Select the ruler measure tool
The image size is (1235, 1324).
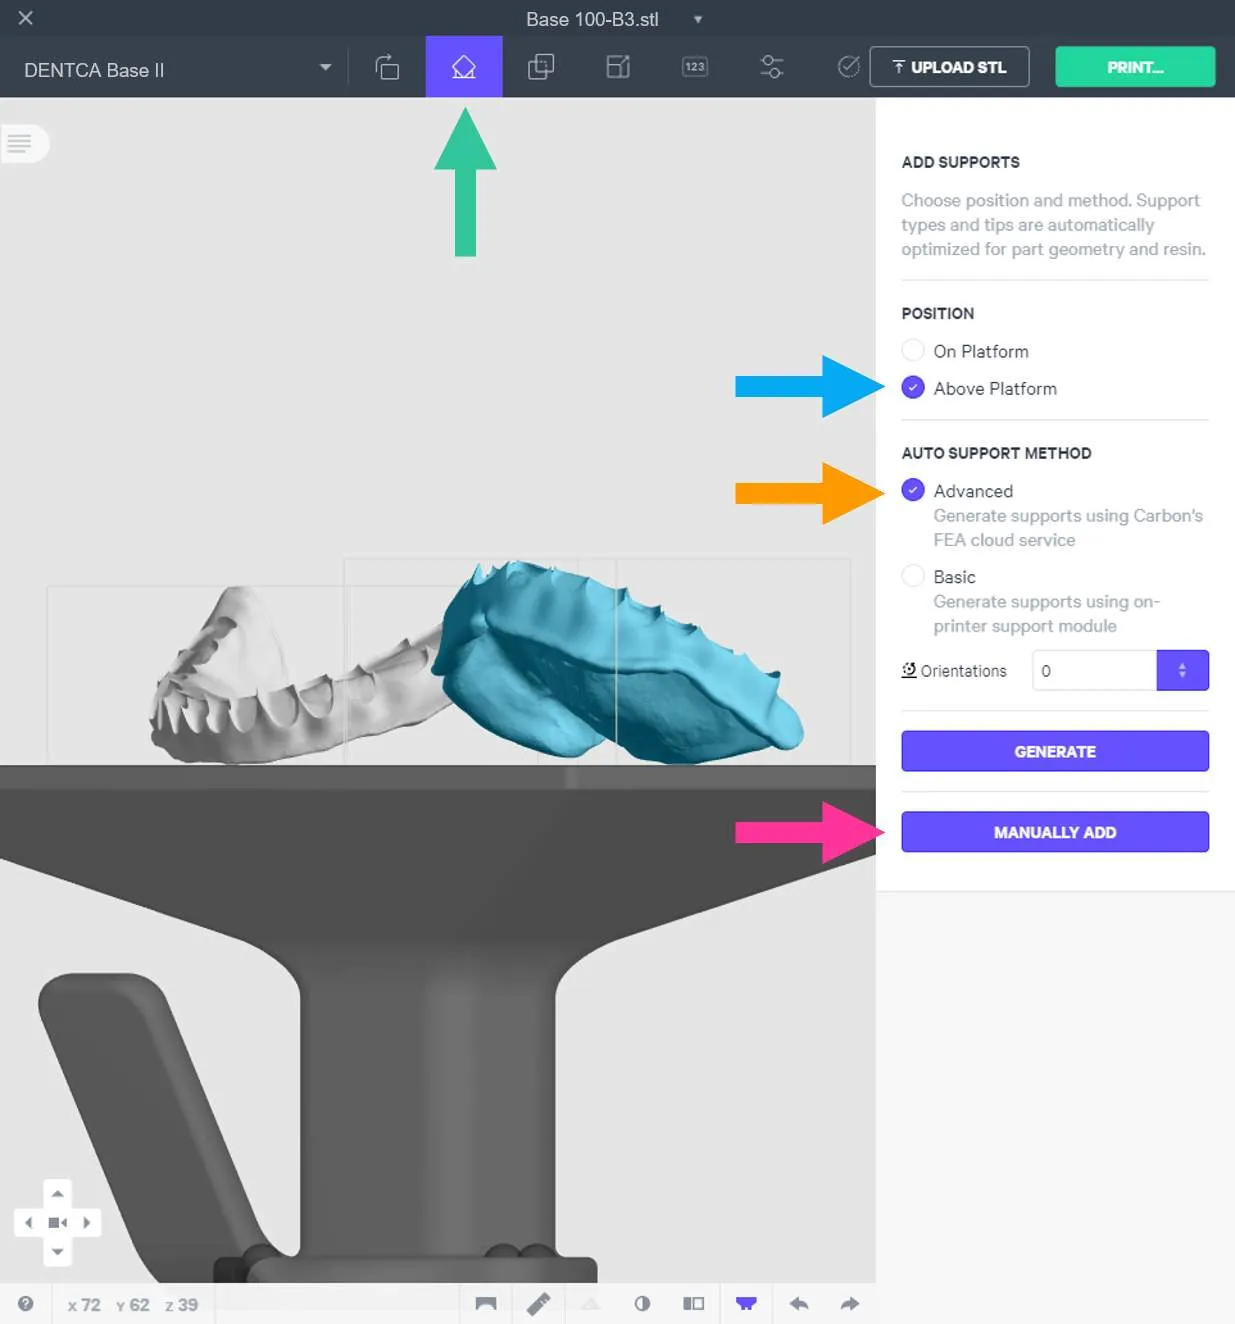coord(539,1304)
